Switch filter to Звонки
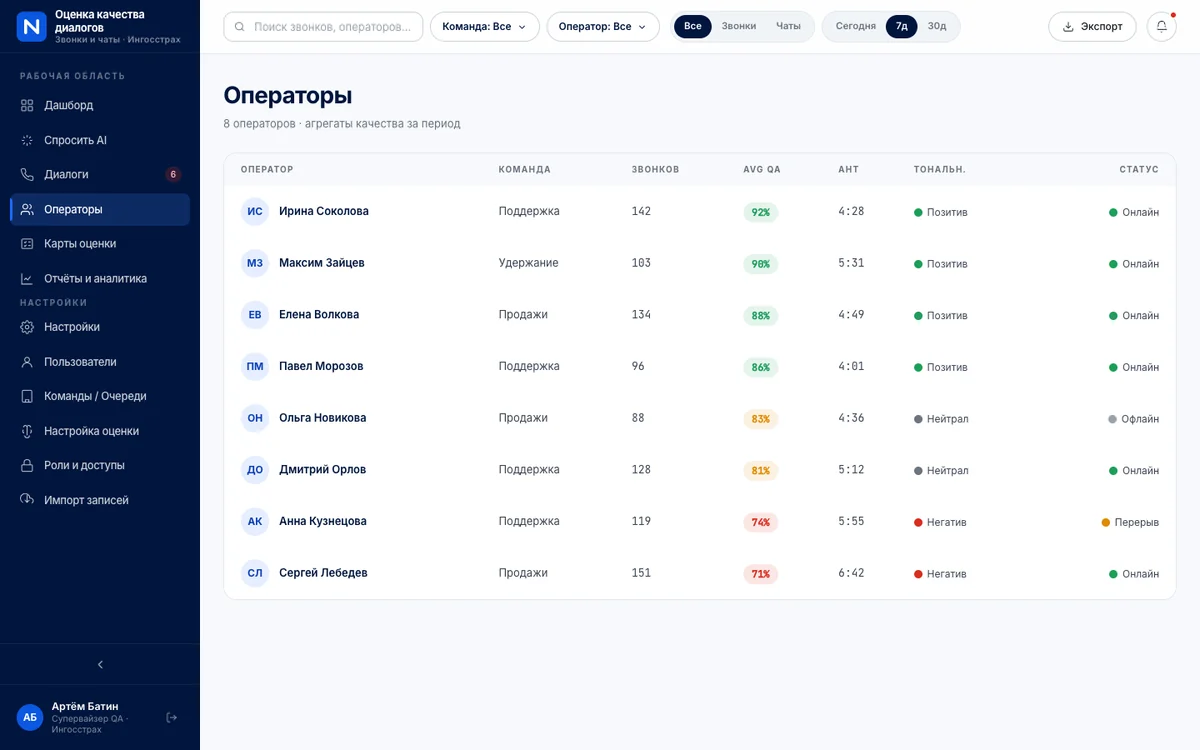Viewport: 1200px width, 750px height. point(739,26)
